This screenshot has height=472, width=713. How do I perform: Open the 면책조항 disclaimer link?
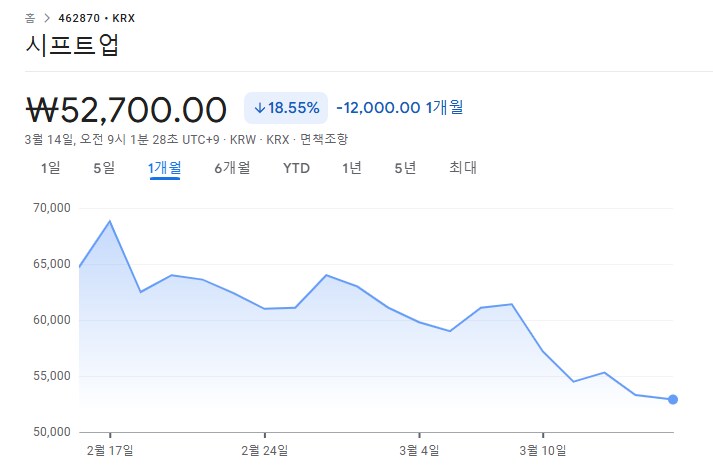[x=324, y=139]
